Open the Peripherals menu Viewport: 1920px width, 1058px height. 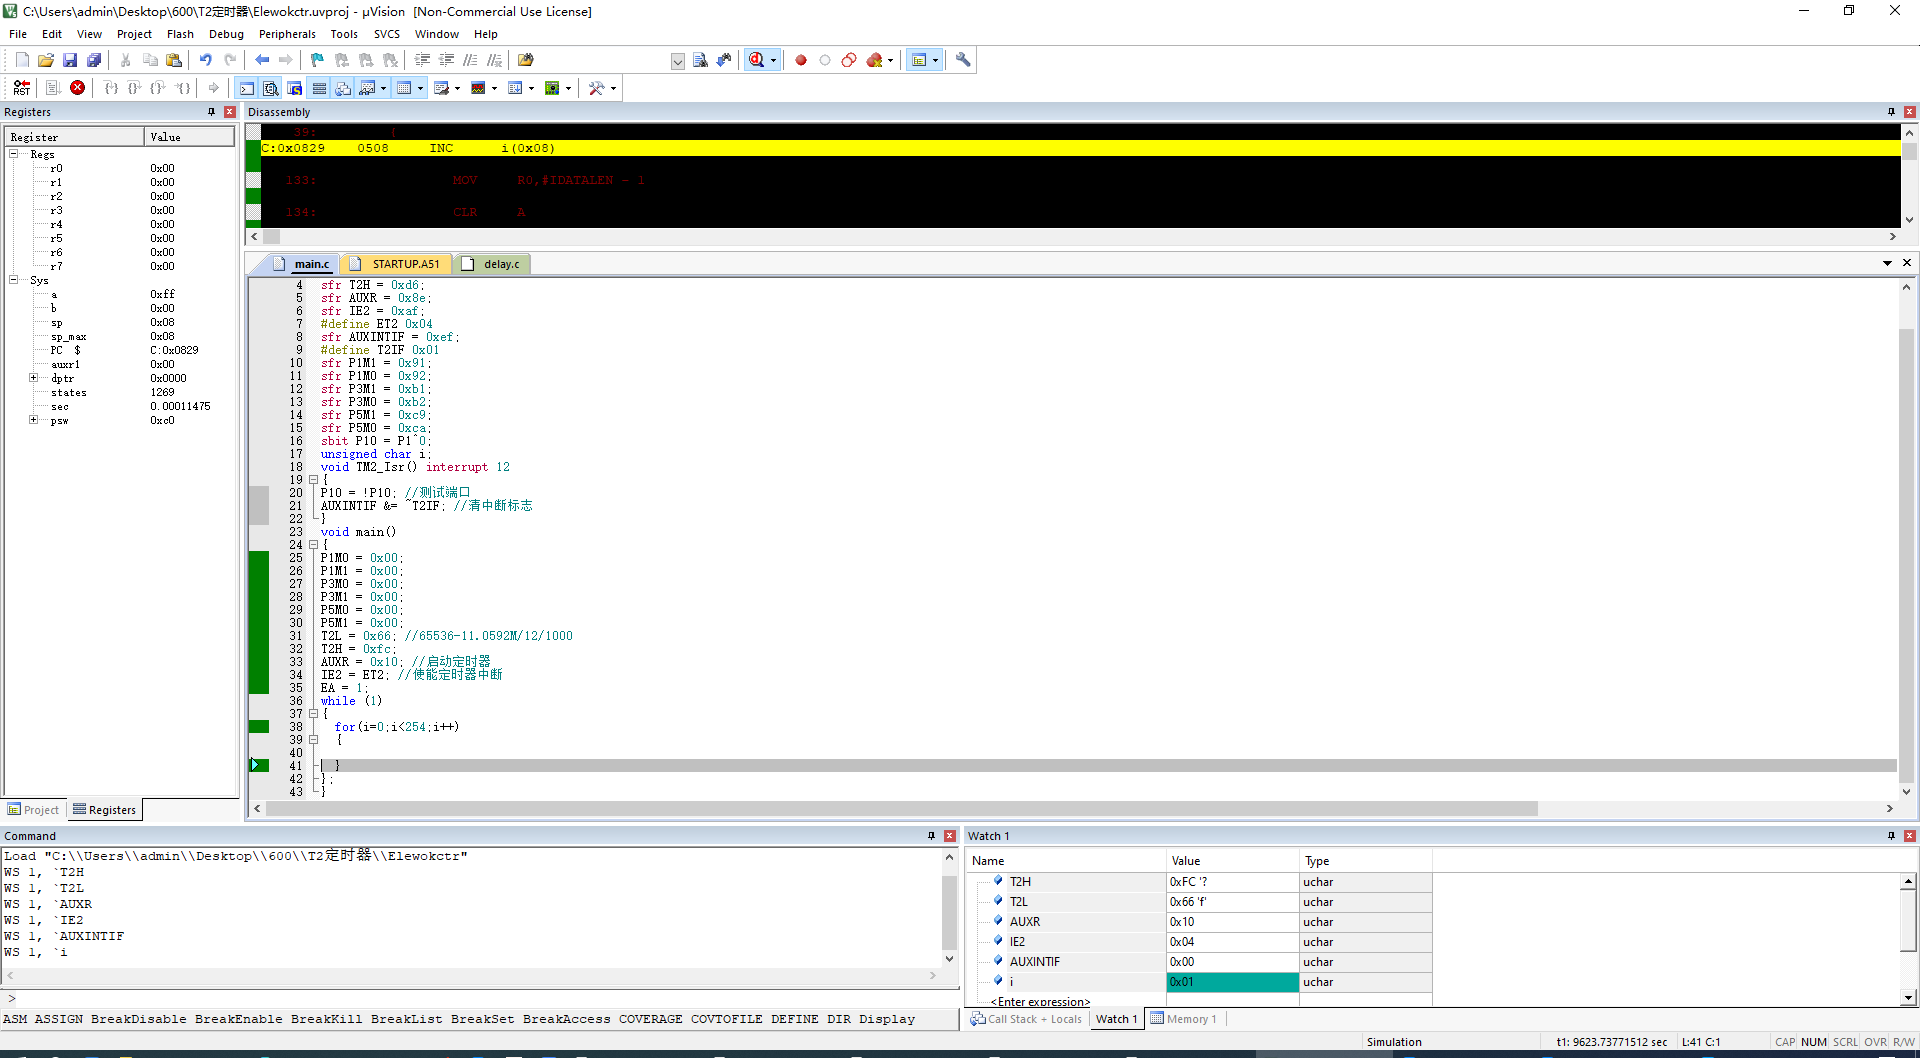tap(287, 34)
